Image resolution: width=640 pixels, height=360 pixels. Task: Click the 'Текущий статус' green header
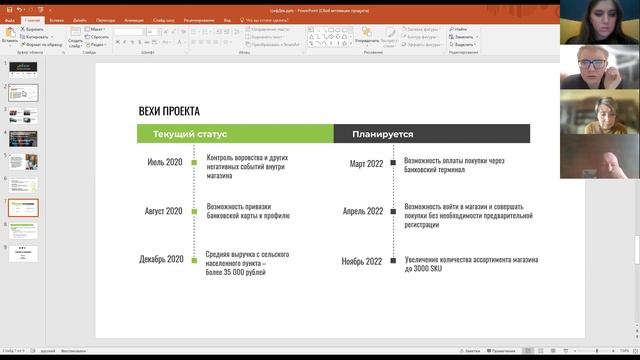pos(235,134)
